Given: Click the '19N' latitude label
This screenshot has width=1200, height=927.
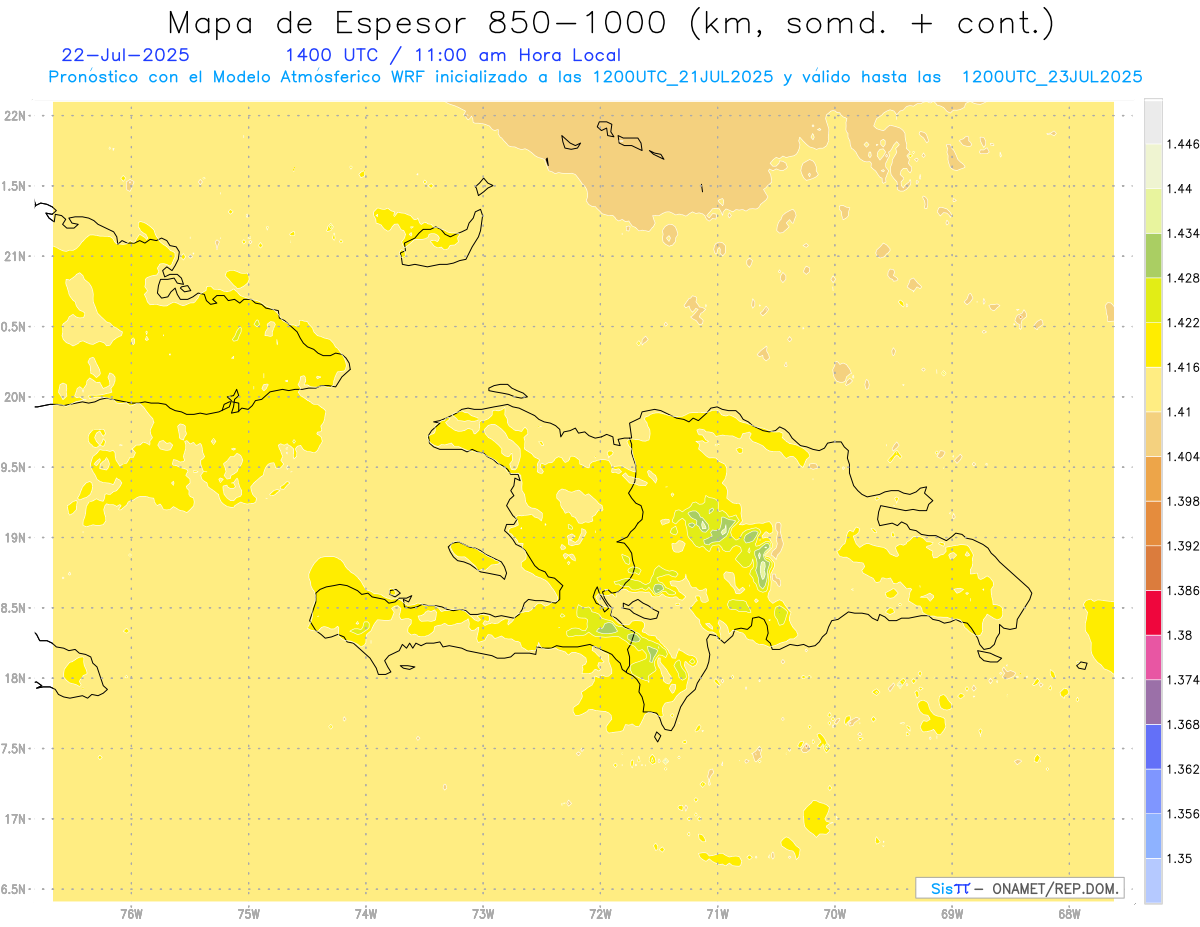Looking at the screenshot, I should 15,538.
